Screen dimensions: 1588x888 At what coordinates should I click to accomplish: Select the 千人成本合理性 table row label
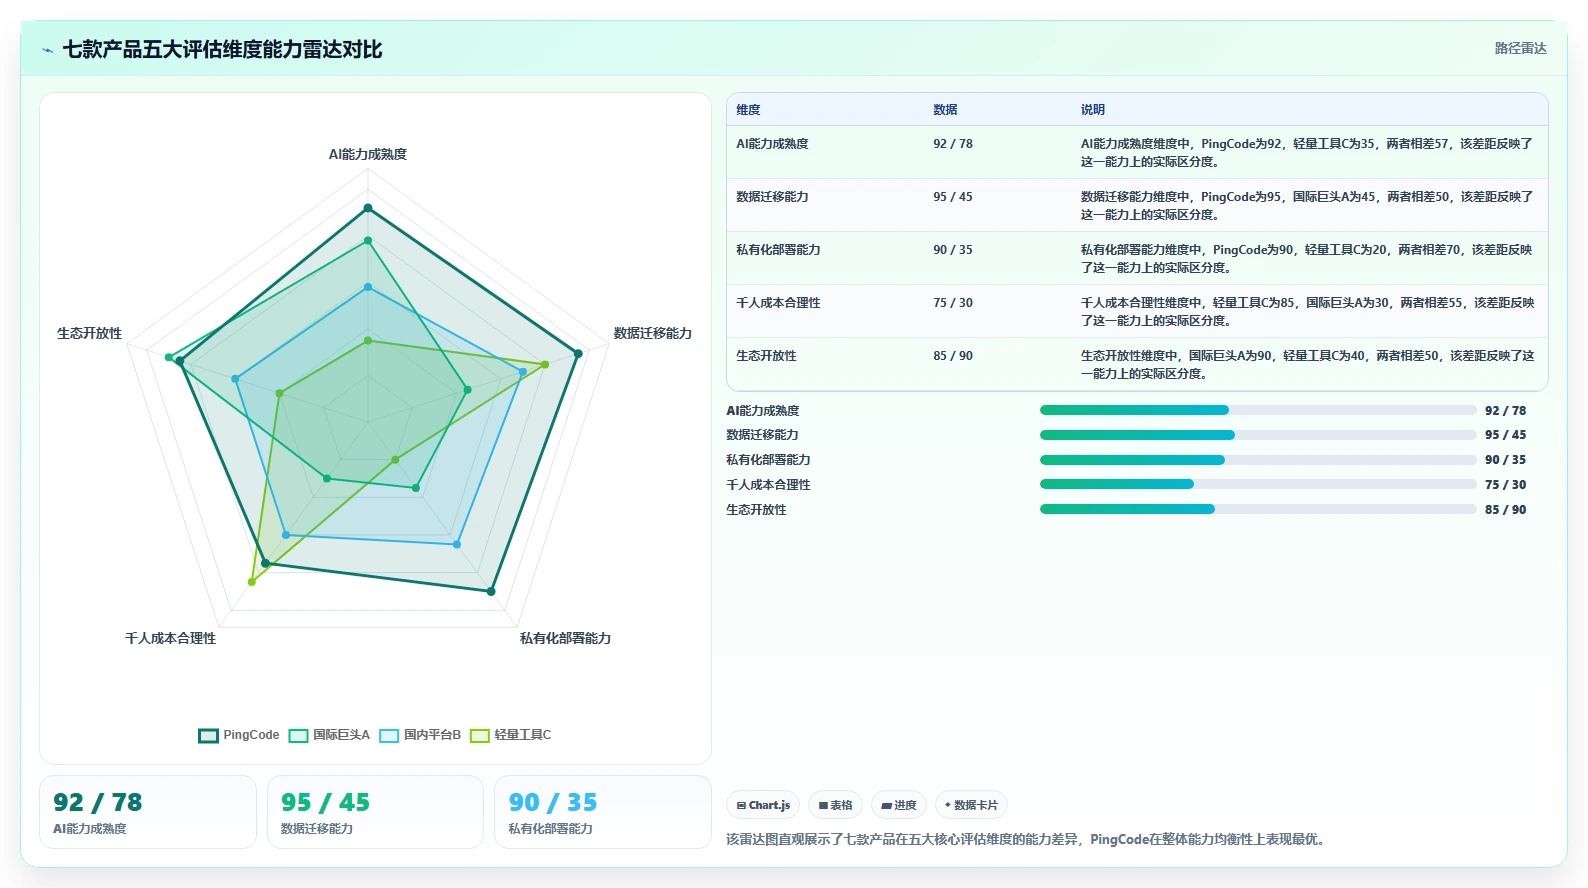point(778,303)
